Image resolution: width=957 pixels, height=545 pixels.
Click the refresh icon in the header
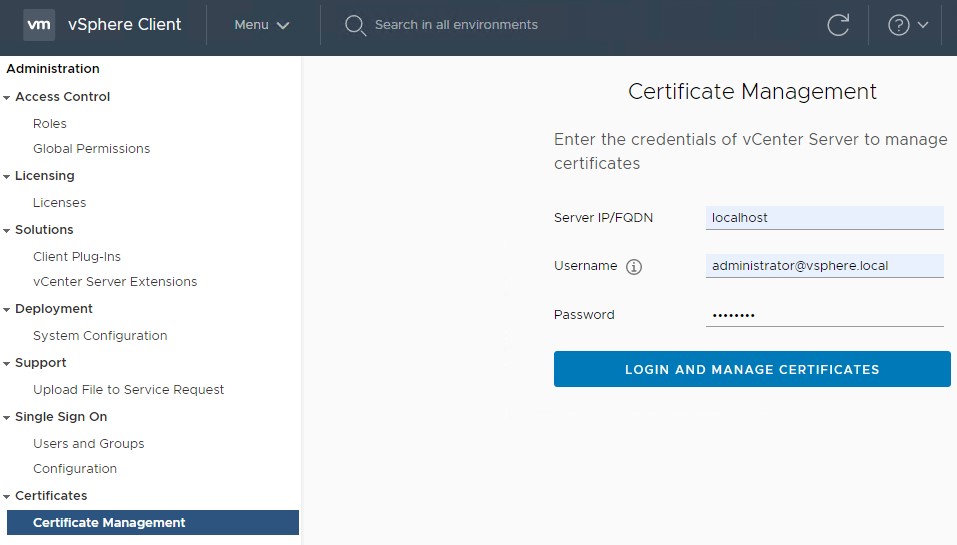(838, 25)
